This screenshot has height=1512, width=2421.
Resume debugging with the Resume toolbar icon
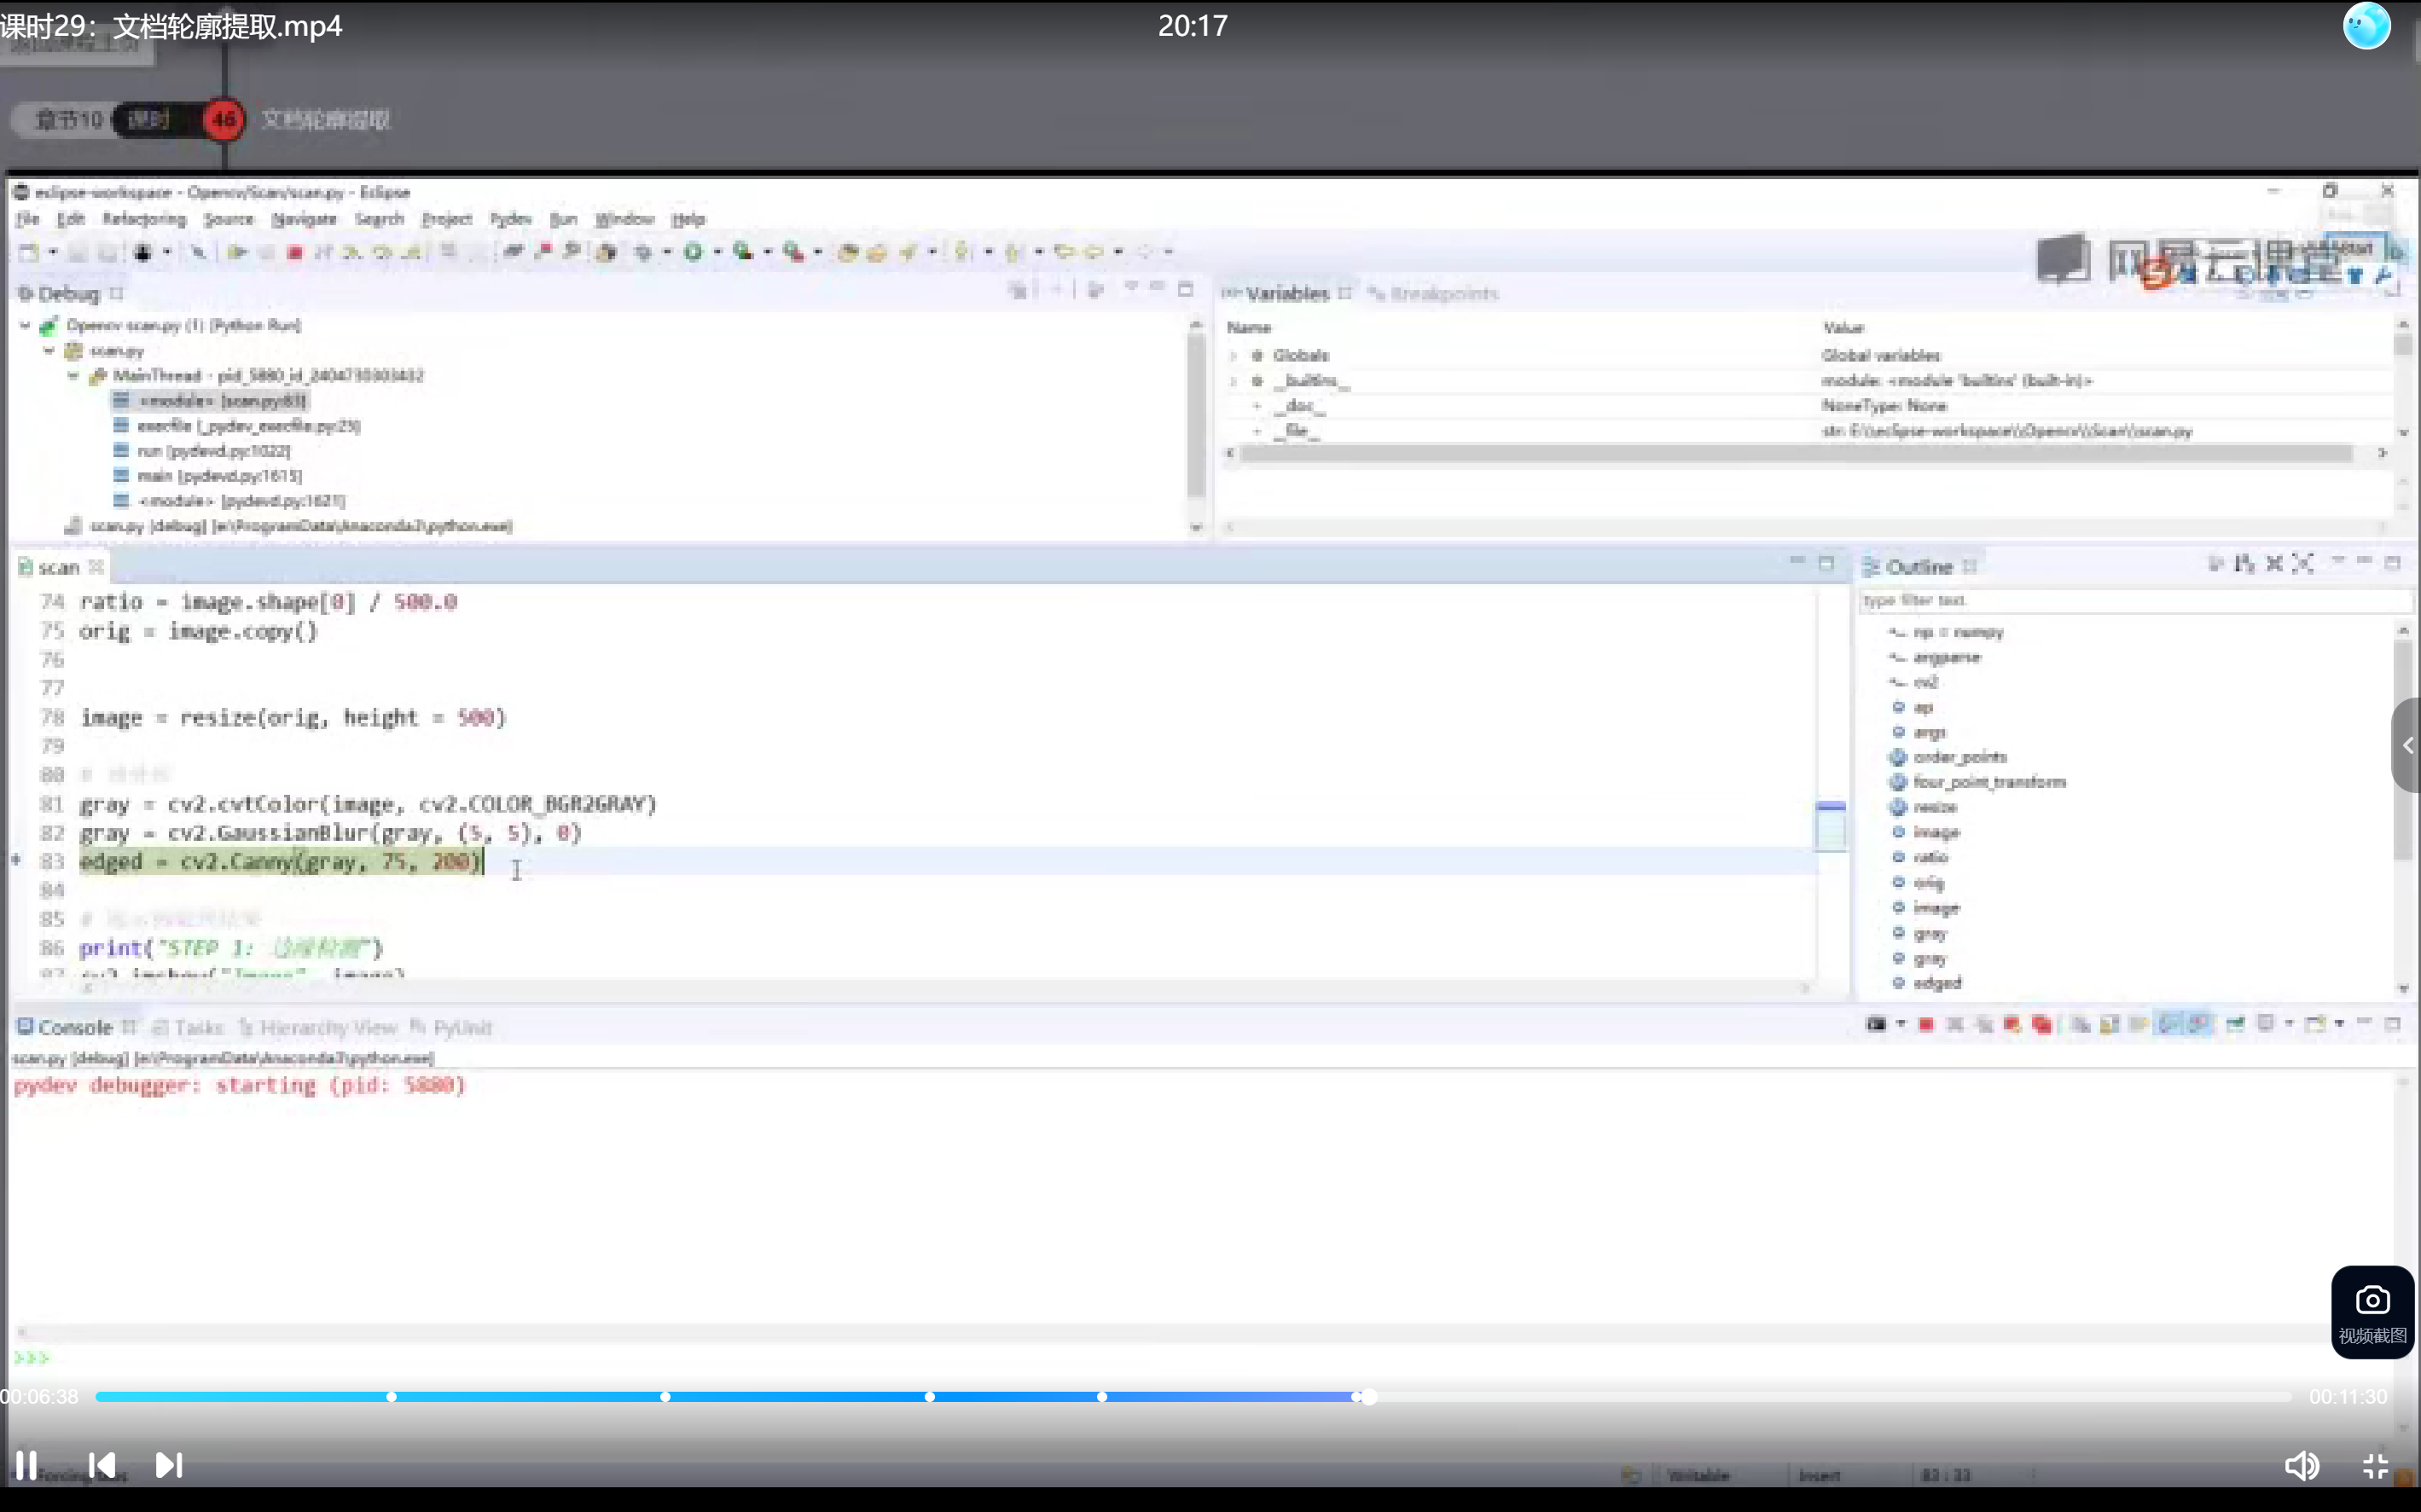click(x=237, y=252)
